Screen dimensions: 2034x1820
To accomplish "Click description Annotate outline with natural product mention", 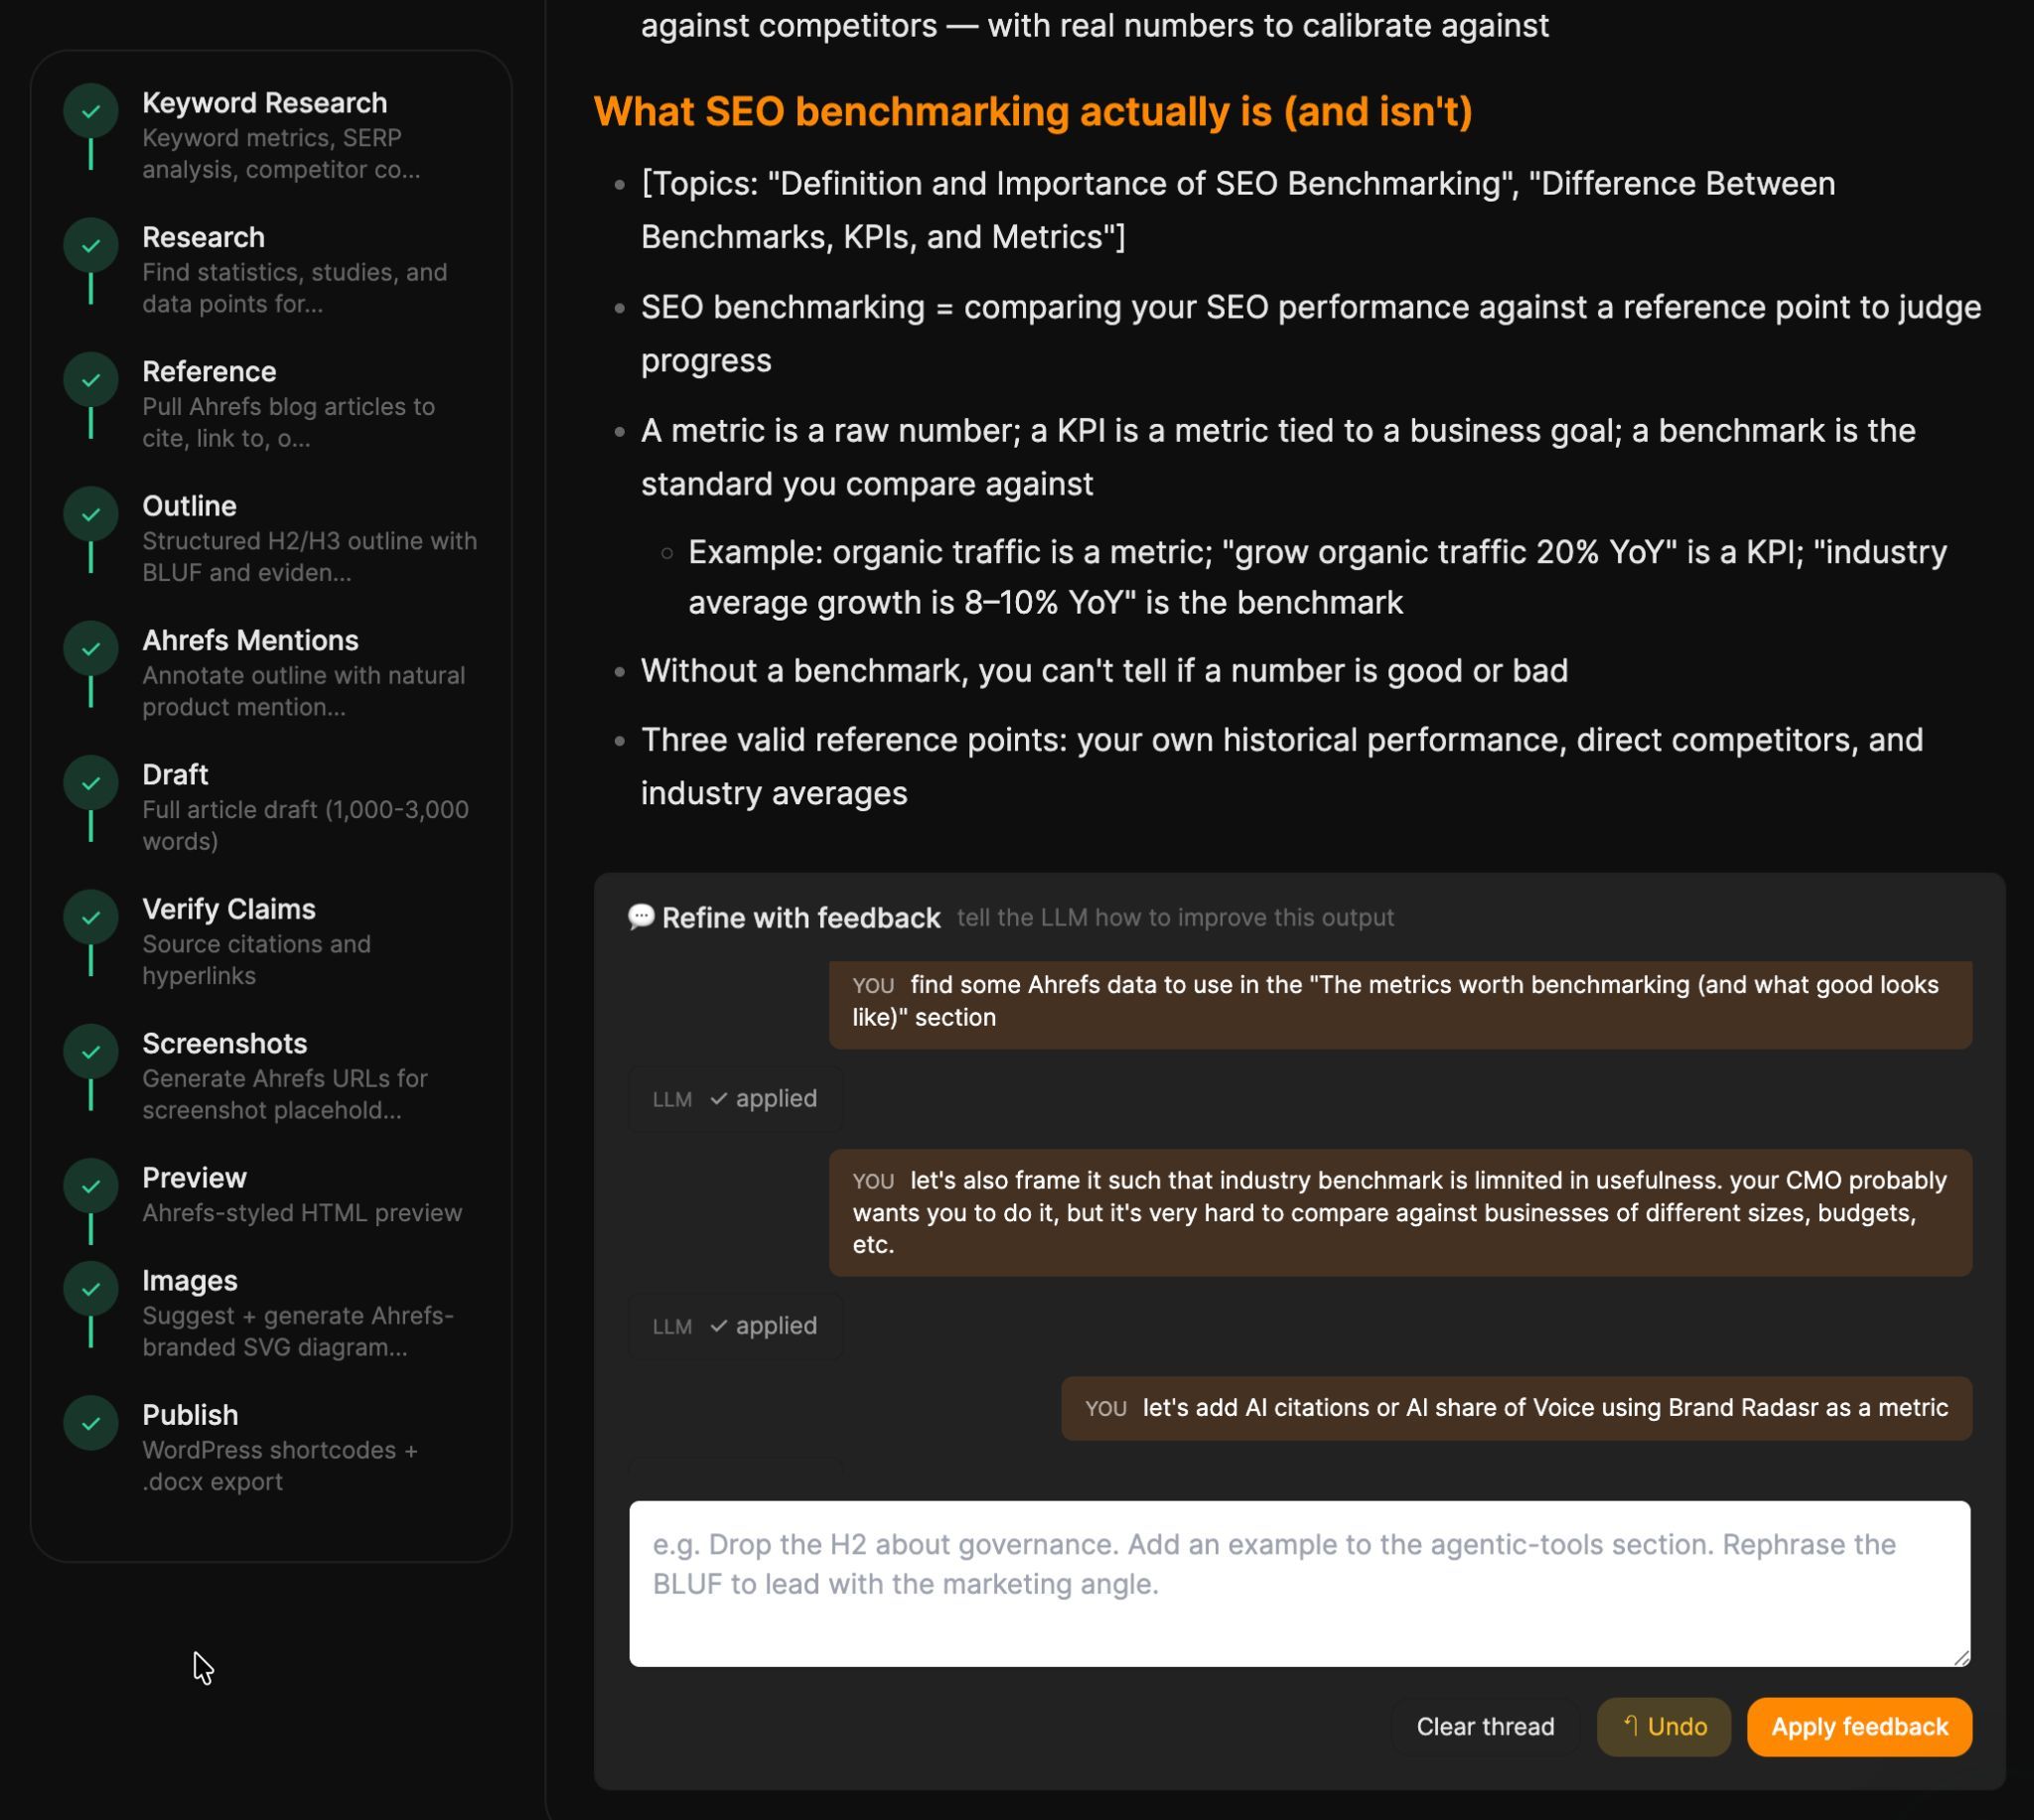I will [x=304, y=691].
